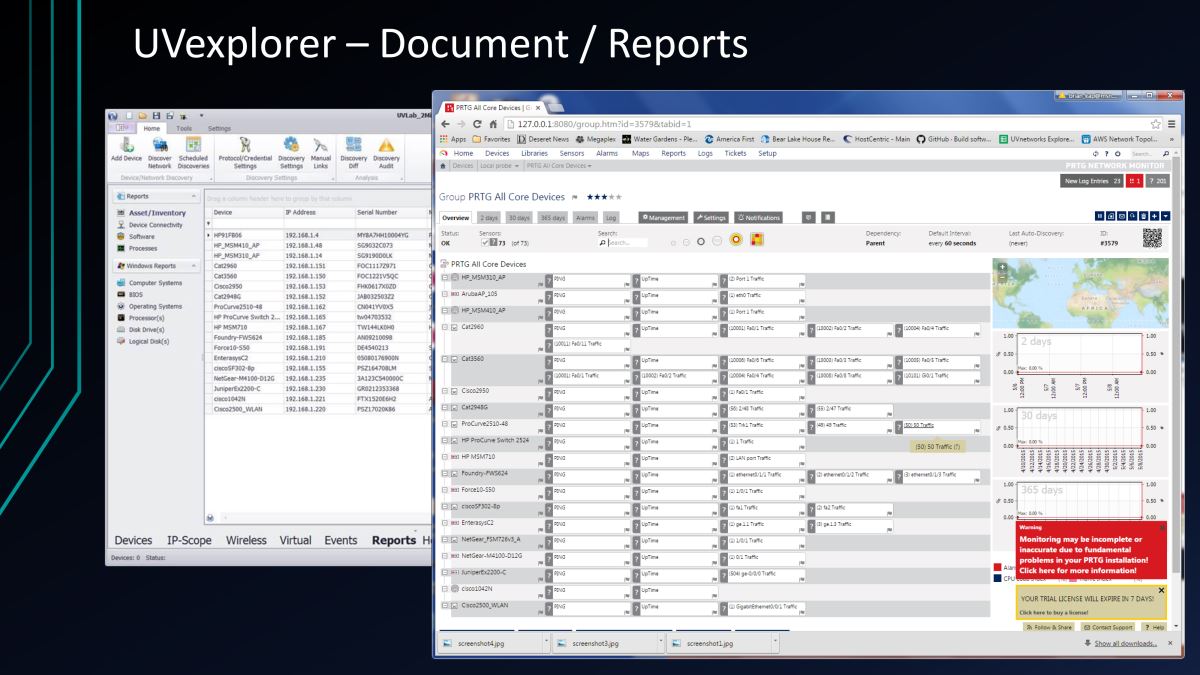Click the red alarms count badge in PRTG
This screenshot has width=1200, height=675.
pyautogui.click(x=1134, y=180)
